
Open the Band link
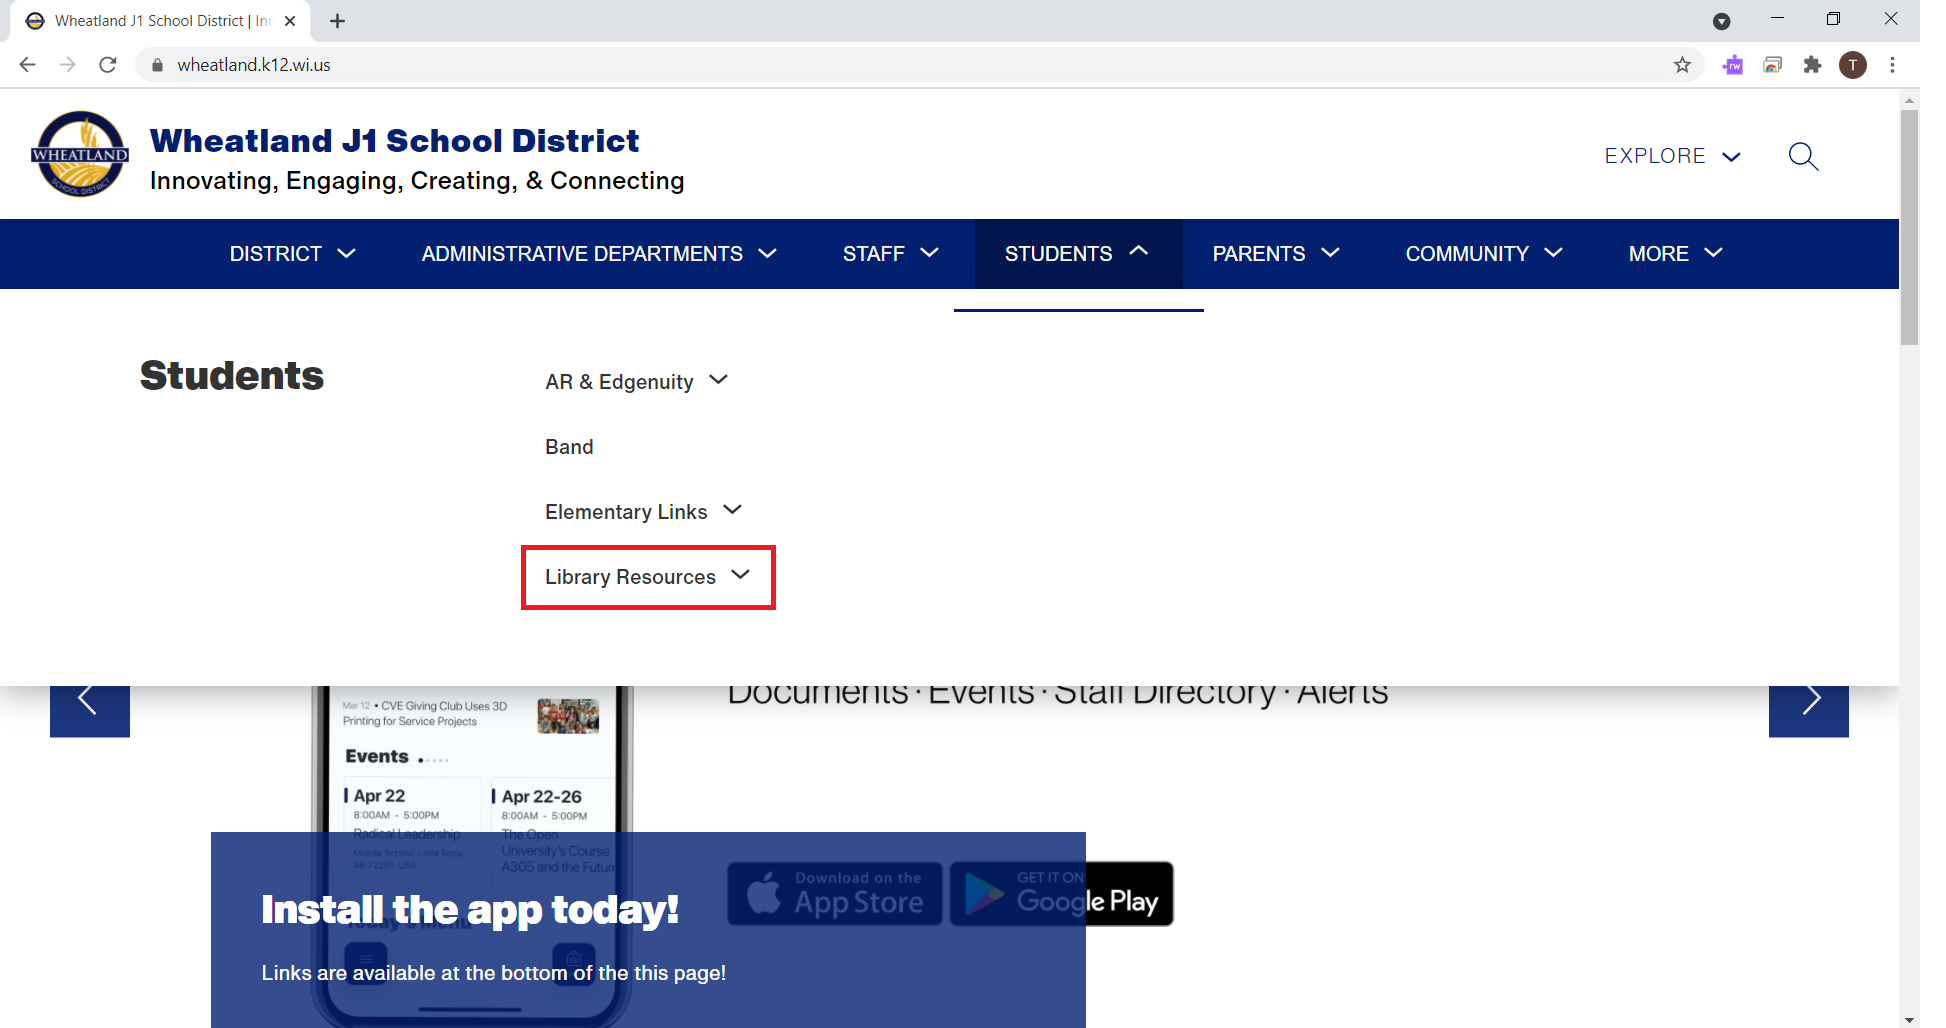click(x=569, y=447)
